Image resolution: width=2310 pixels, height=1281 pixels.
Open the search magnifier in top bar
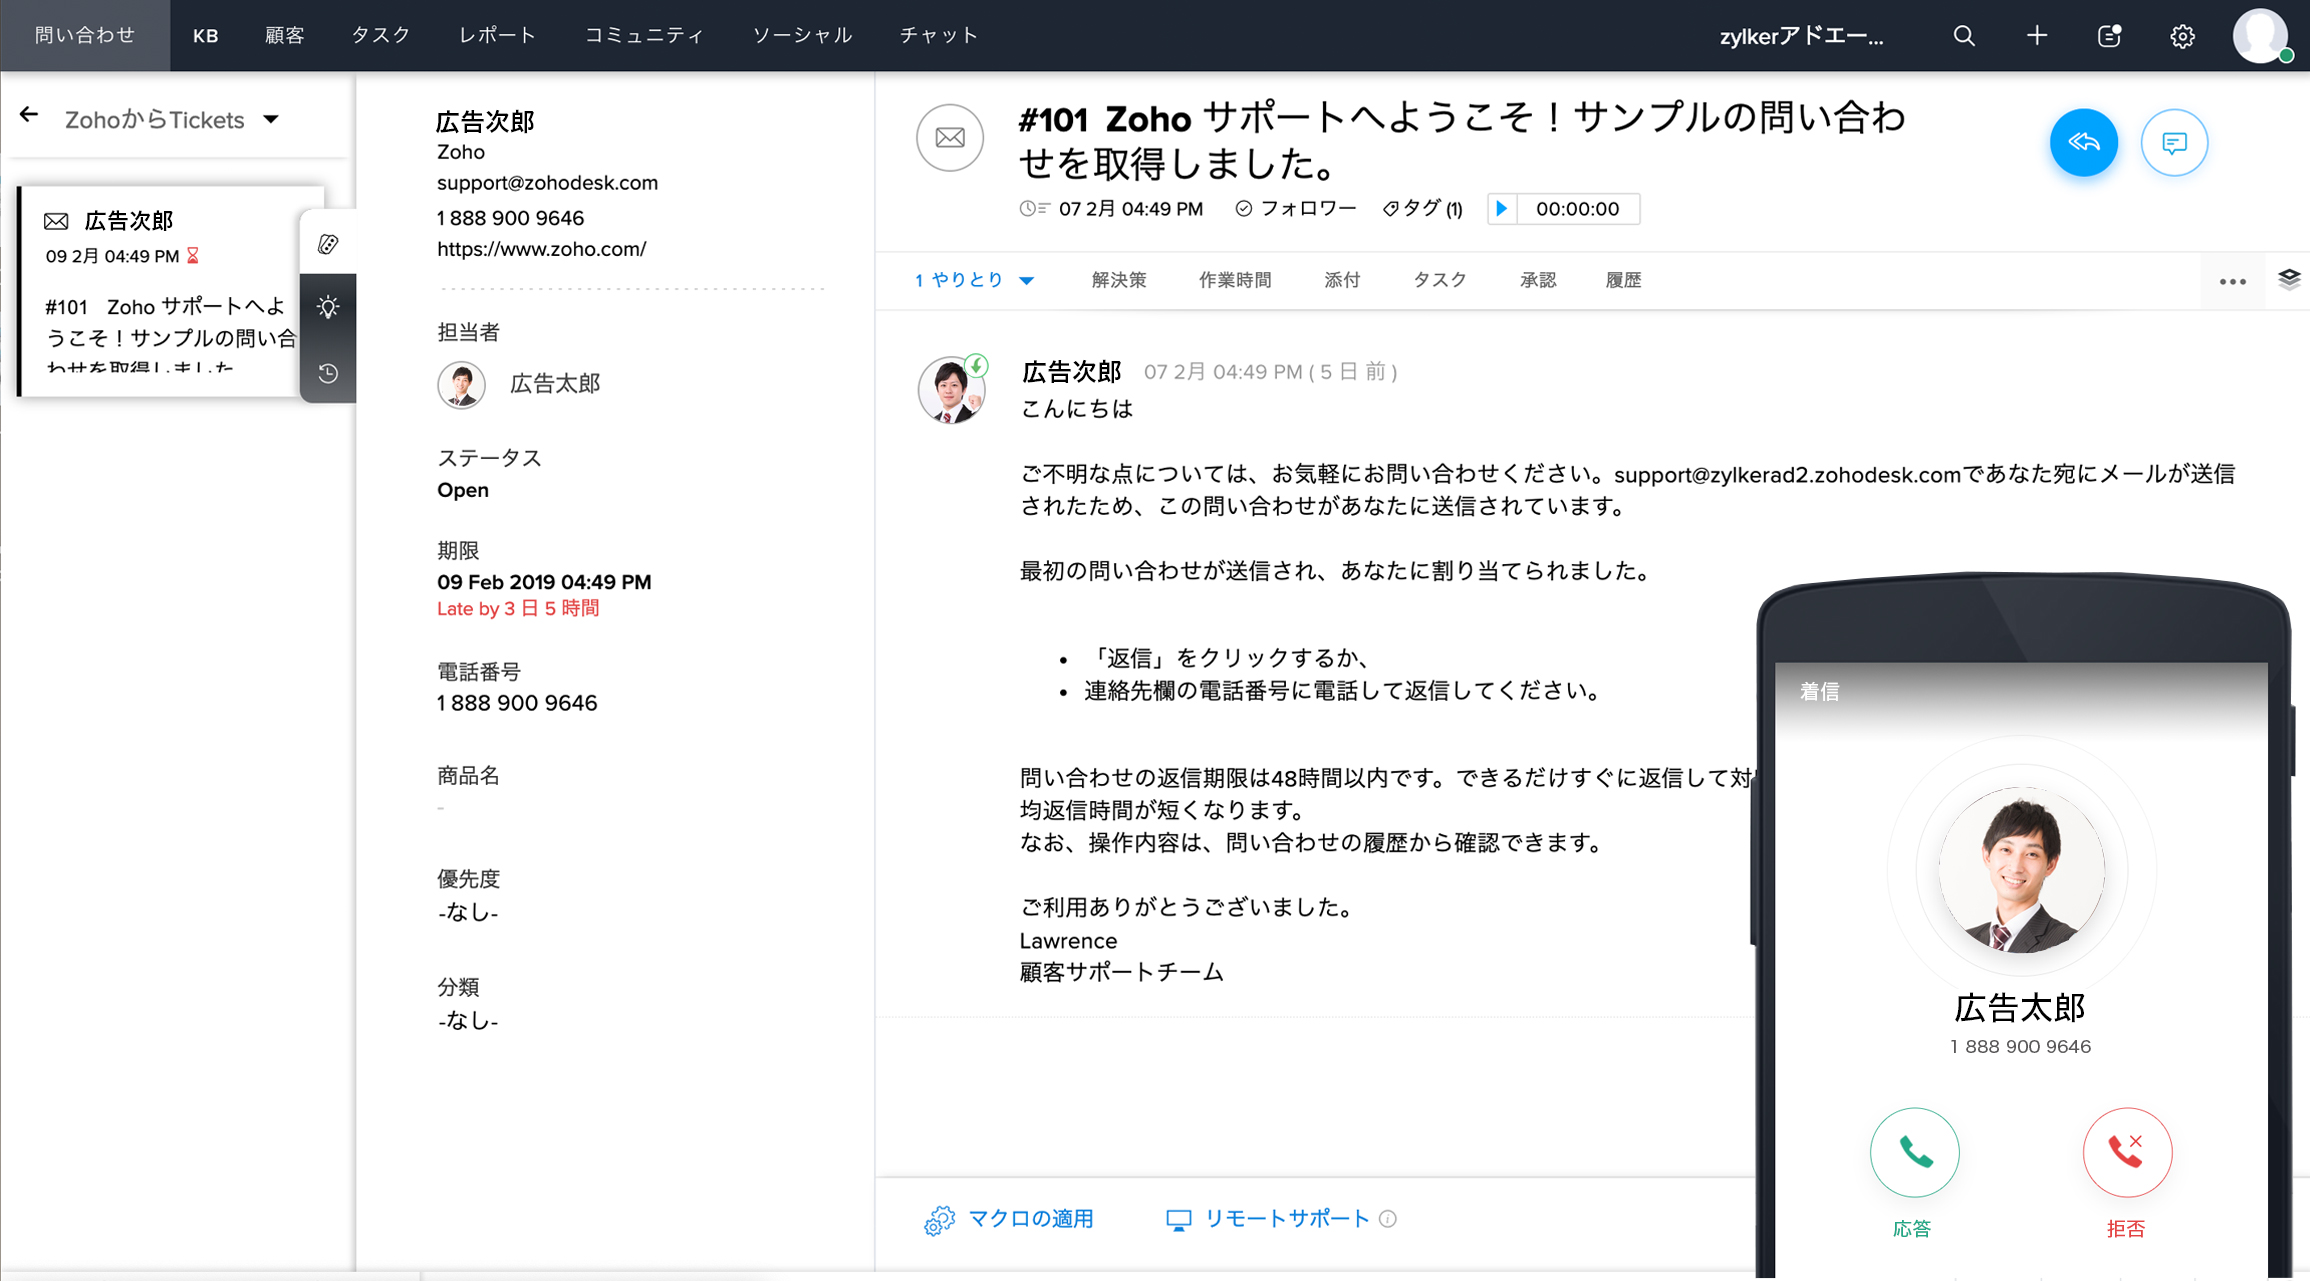[1964, 36]
